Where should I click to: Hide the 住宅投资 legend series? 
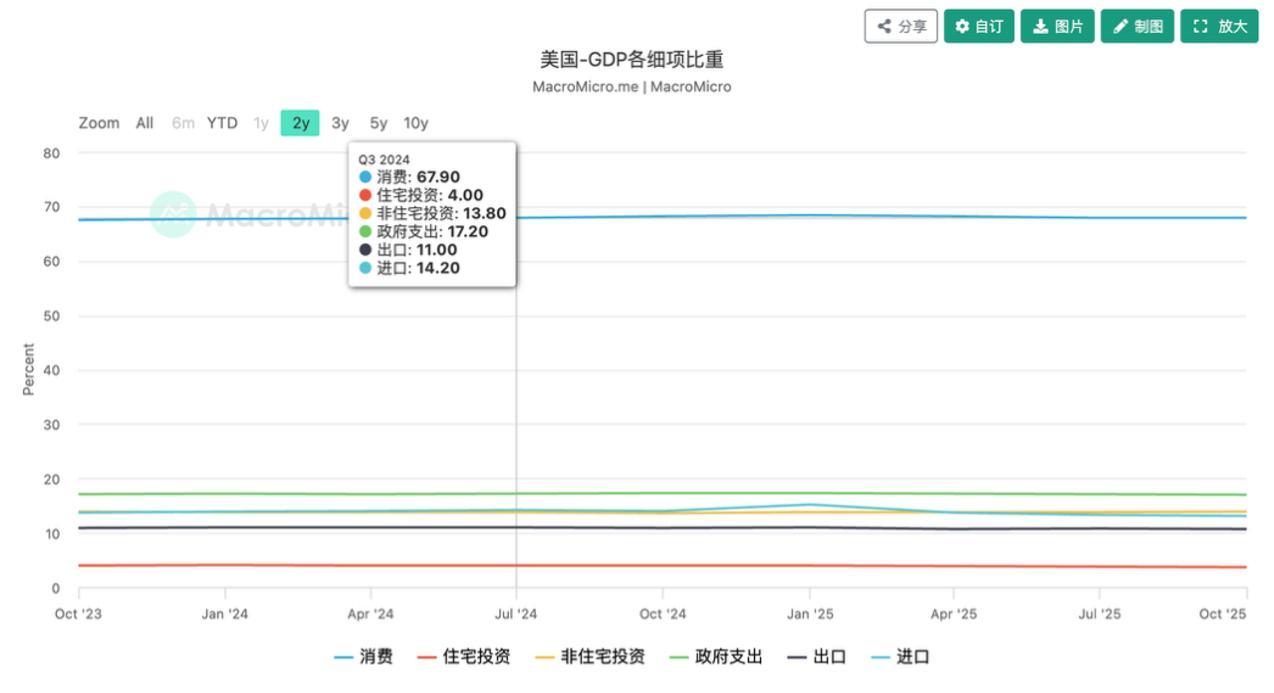(464, 657)
